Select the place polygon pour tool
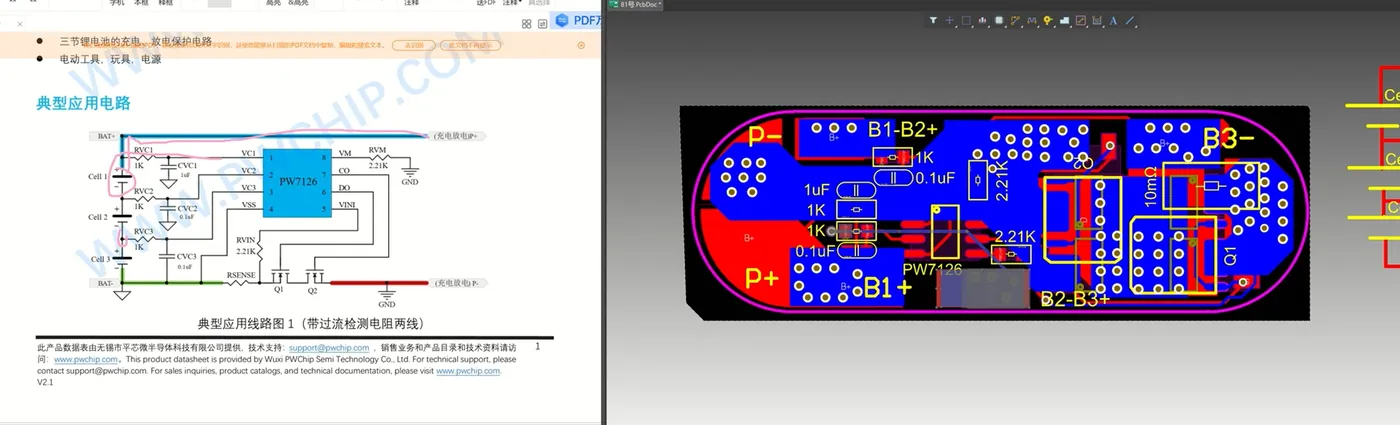This screenshot has width=1400, height=425. click(x=1064, y=20)
